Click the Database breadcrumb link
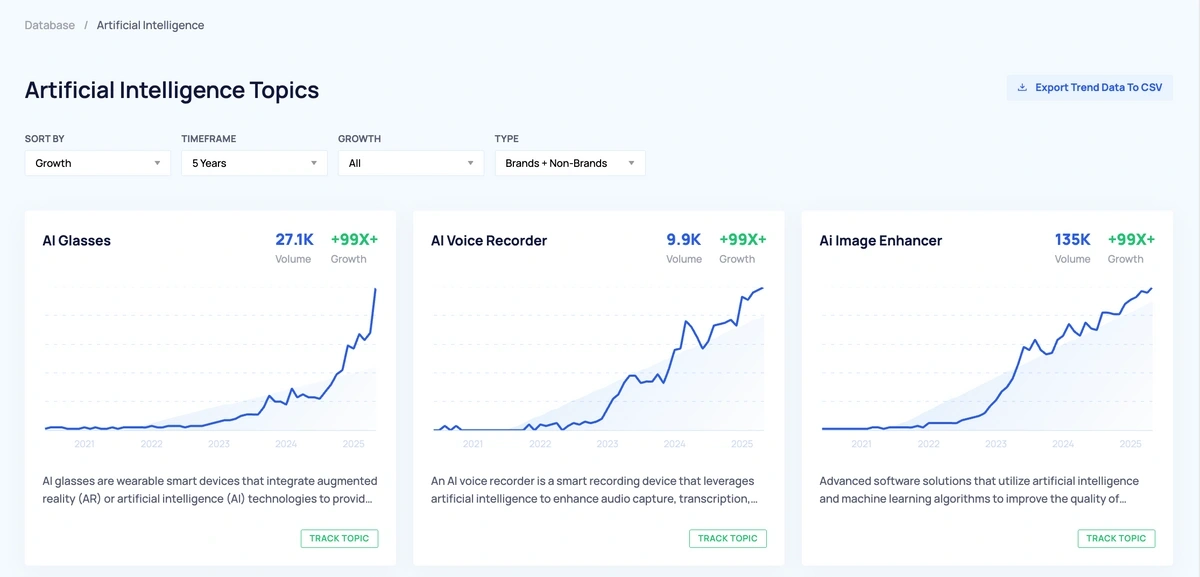Screen dimensions: 1200x577 click(49, 24)
